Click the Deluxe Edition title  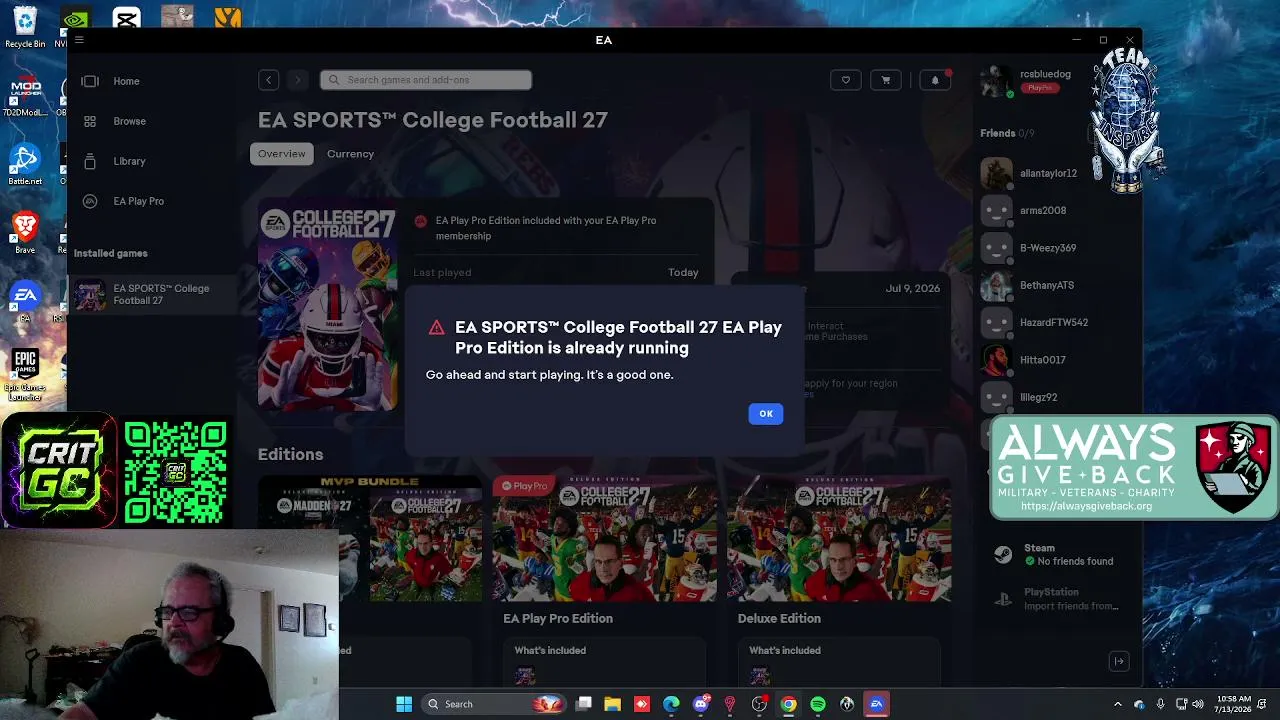779,619
